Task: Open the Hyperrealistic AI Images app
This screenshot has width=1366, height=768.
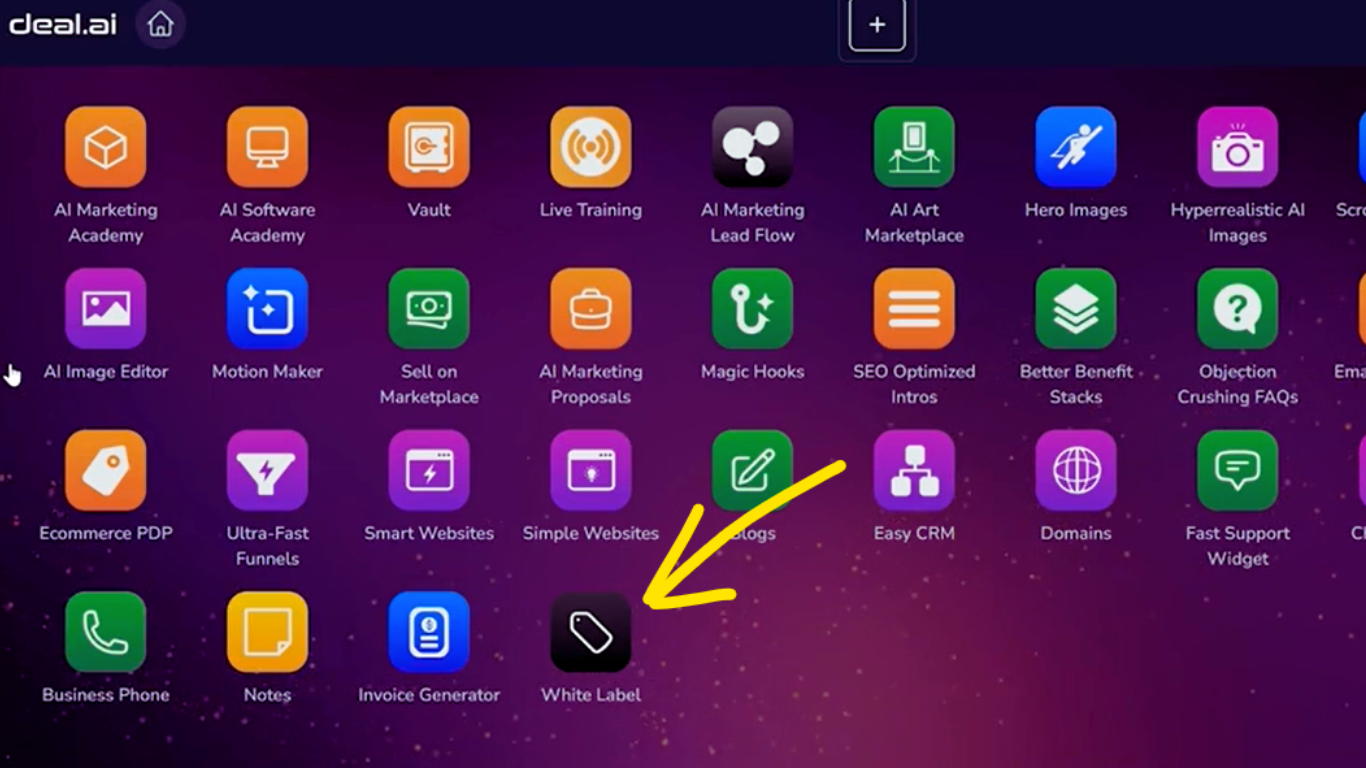Action: 1238,147
